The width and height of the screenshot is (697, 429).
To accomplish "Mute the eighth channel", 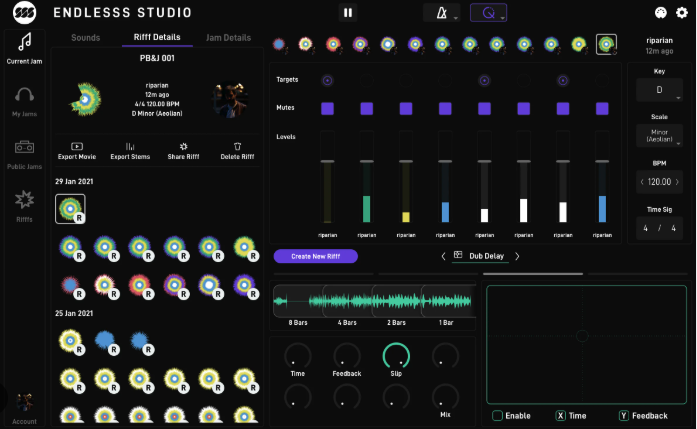I will coord(602,108).
